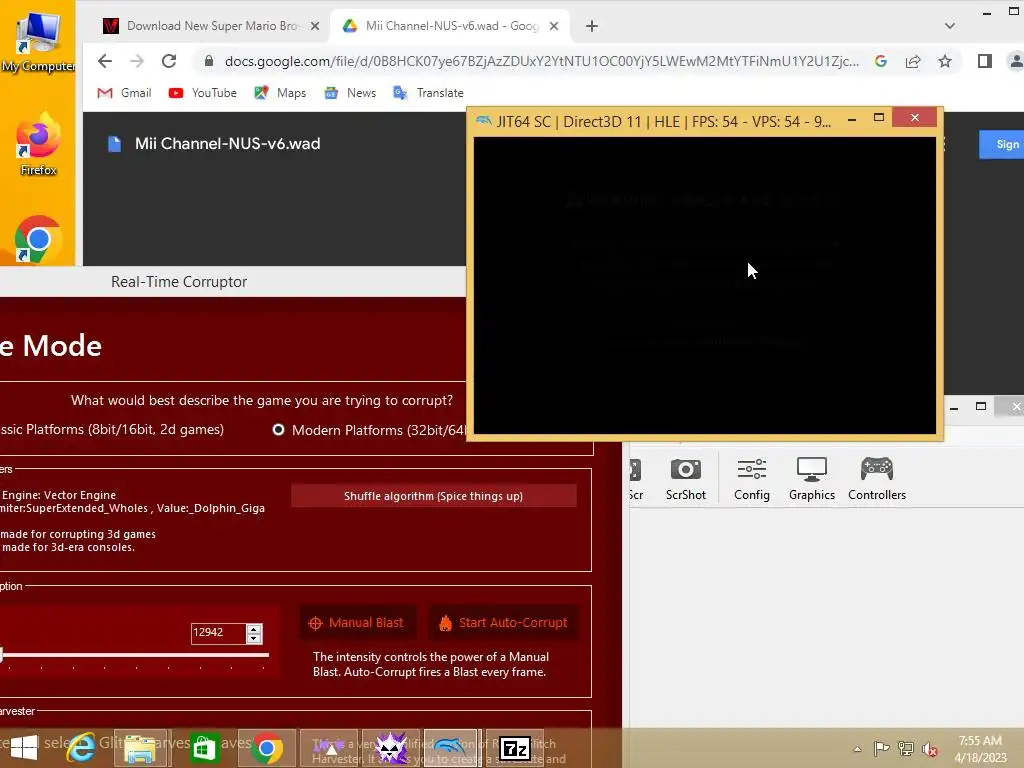
Task: Click the Dolphin emulator taskbar icon
Action: click(x=451, y=748)
